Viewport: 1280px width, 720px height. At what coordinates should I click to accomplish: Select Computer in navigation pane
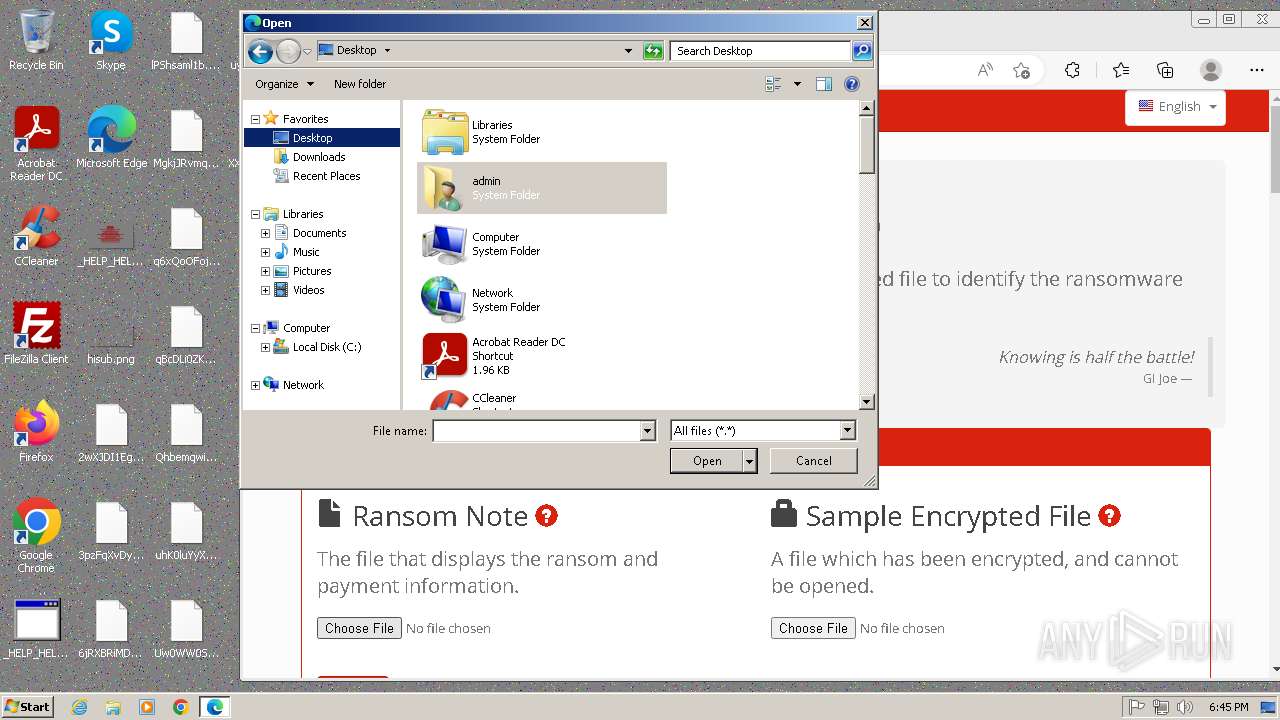point(306,328)
